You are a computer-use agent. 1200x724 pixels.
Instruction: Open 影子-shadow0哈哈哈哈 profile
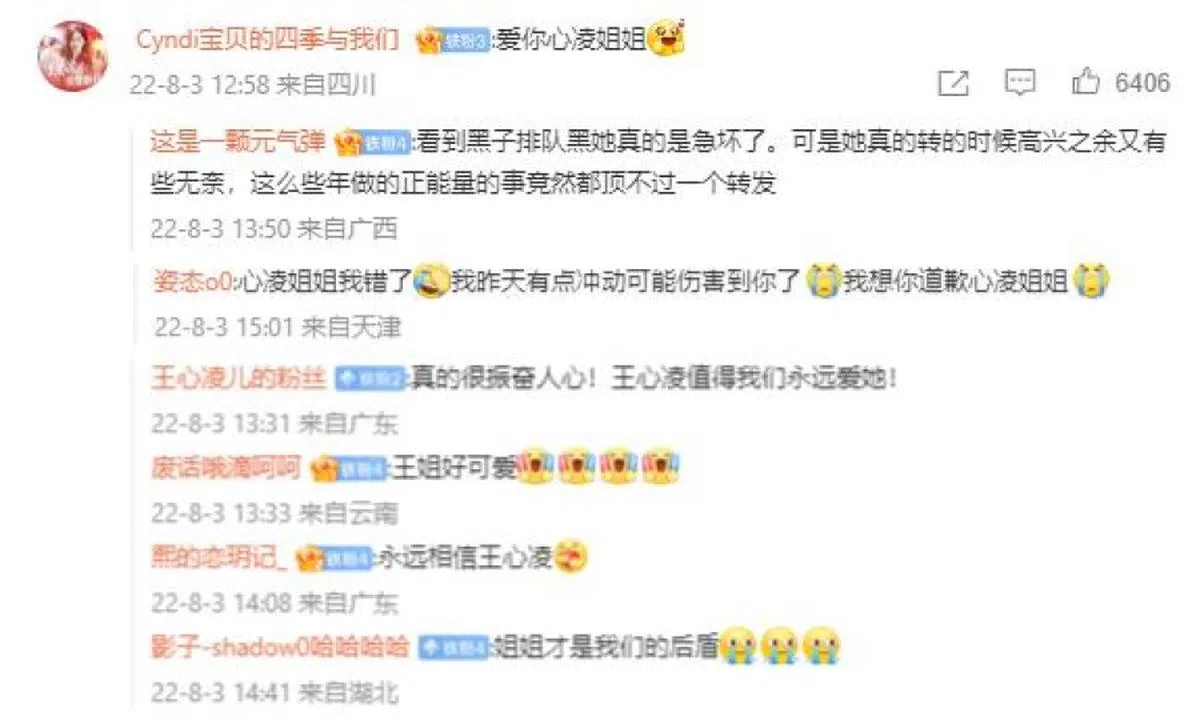coord(279,647)
